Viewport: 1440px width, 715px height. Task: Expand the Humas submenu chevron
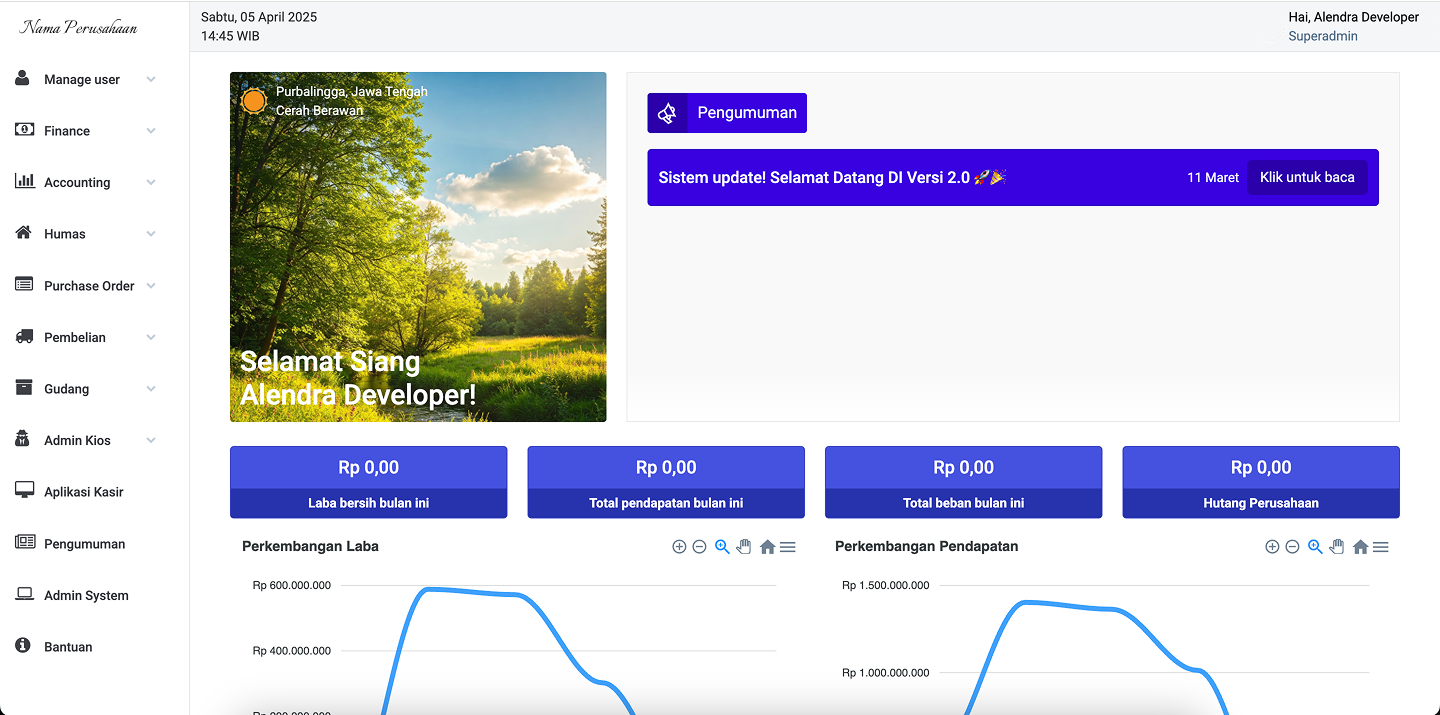151,234
